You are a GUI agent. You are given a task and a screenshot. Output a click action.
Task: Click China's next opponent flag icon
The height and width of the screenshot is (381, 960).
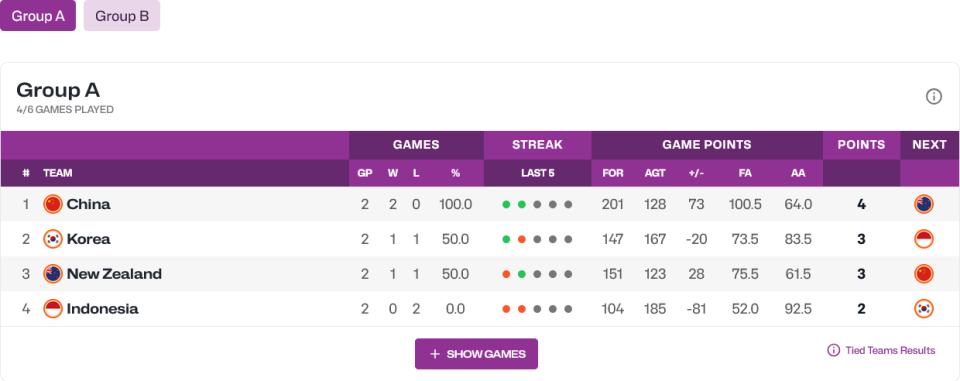(924, 204)
